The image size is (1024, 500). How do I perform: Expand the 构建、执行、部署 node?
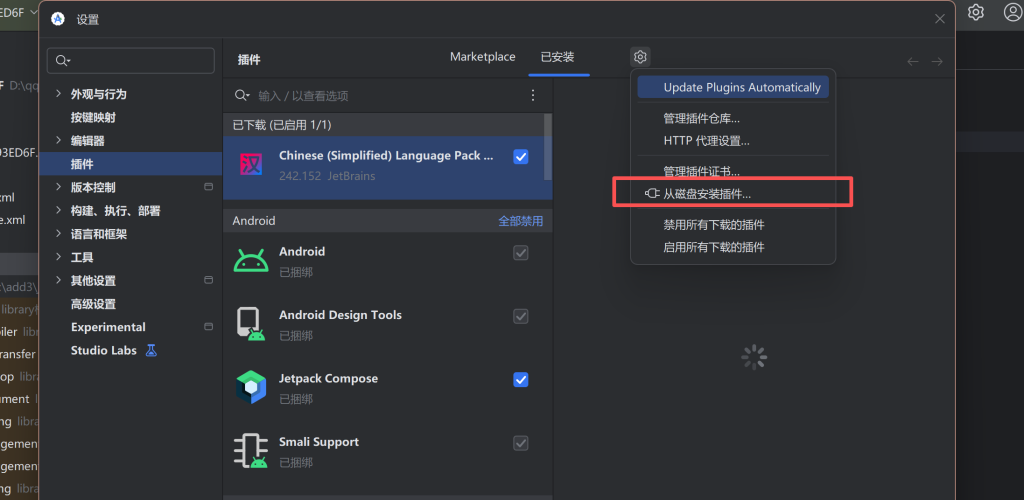[58, 211]
